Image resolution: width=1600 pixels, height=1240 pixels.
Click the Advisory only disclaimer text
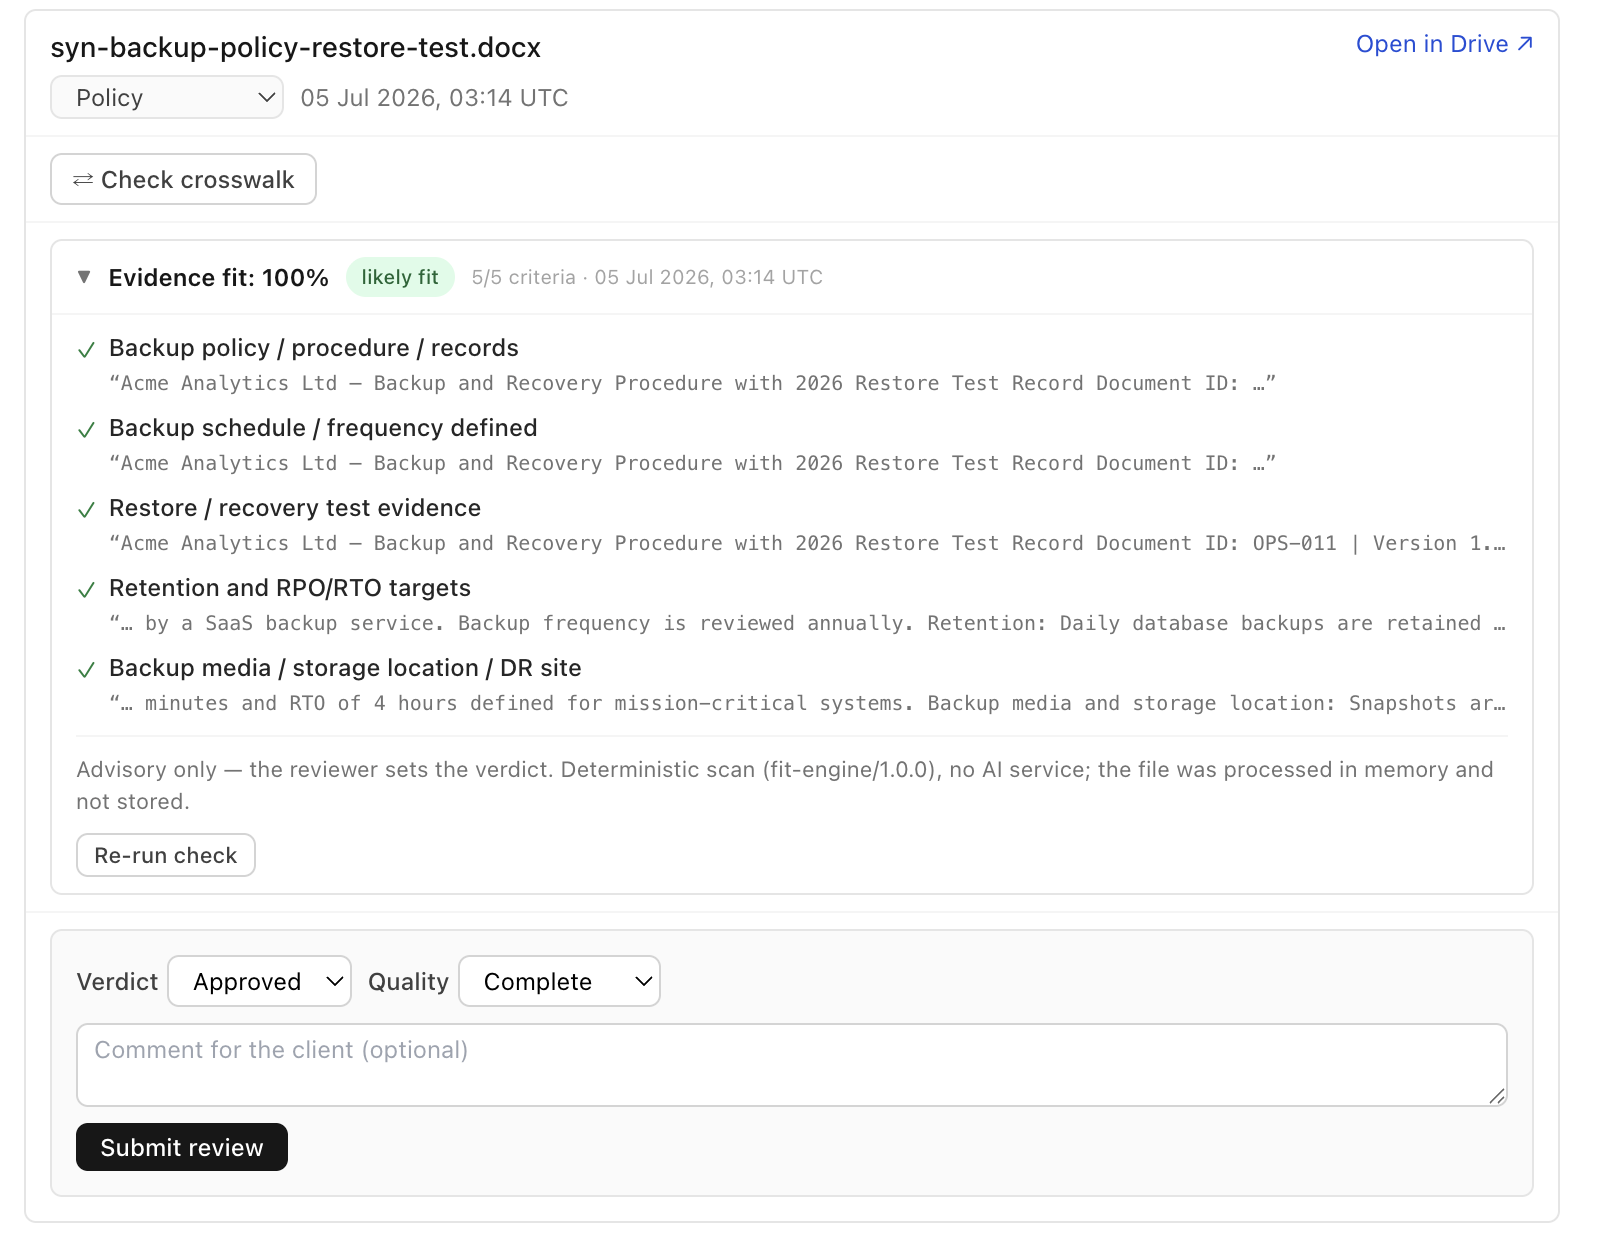tap(785, 785)
